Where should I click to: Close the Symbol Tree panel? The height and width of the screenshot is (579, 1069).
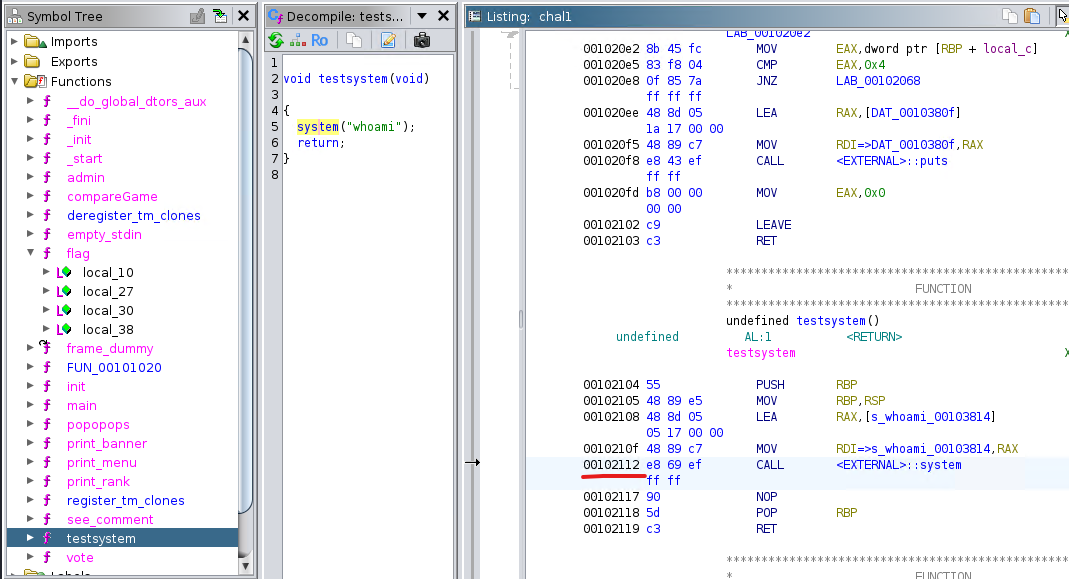coord(243,16)
